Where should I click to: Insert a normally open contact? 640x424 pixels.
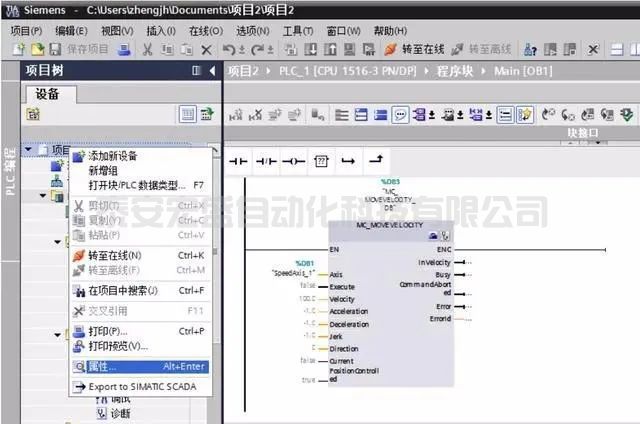[x=239, y=160]
